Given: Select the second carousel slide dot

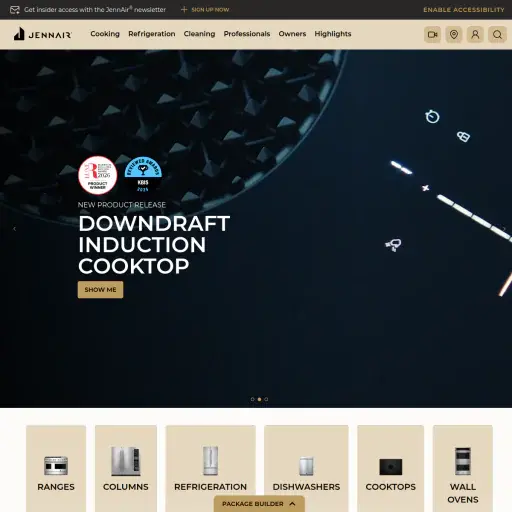Looking at the screenshot, I should point(259,399).
